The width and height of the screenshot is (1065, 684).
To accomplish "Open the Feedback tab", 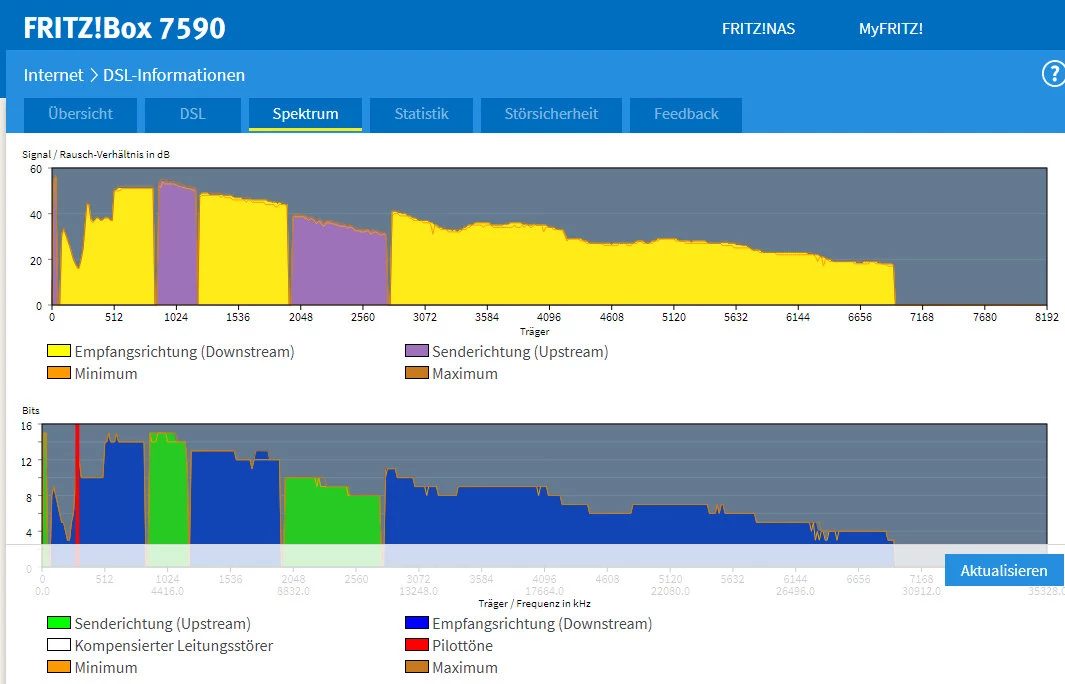I will tap(686, 114).
